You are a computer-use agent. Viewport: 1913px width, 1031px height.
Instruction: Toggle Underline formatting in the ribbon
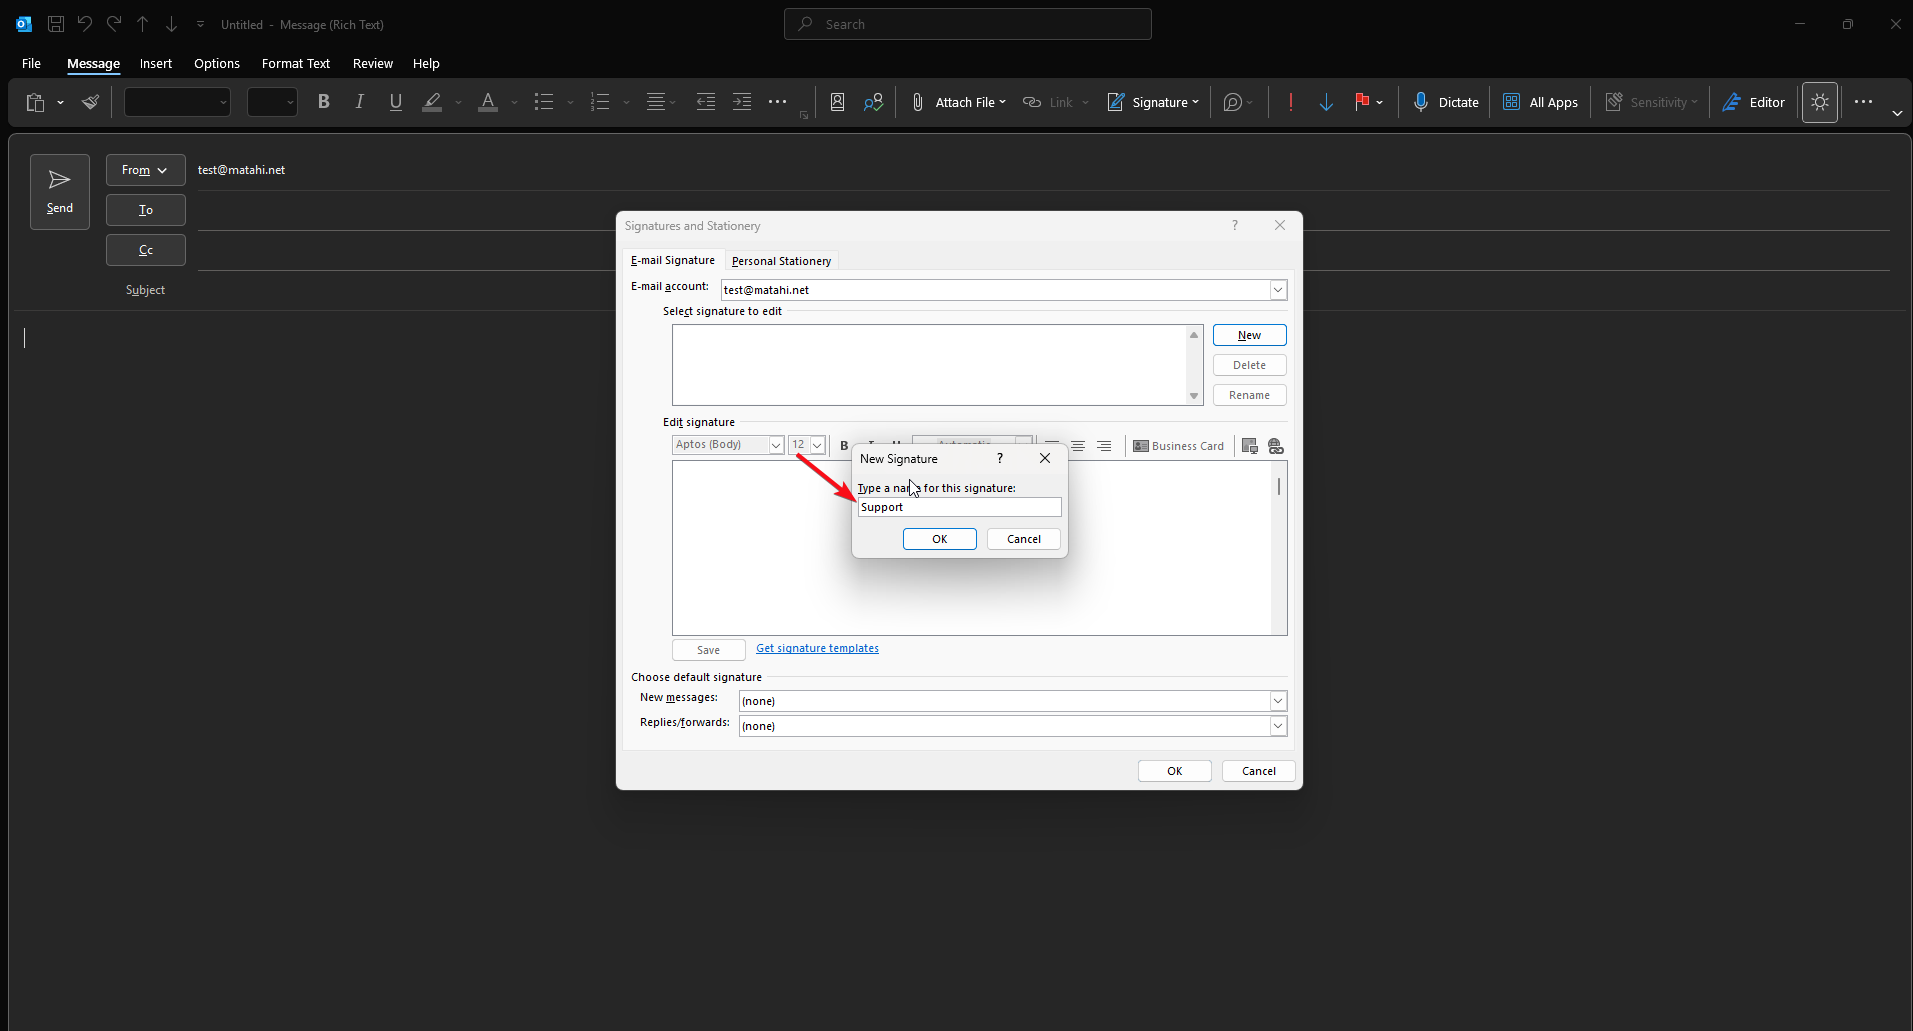[395, 102]
